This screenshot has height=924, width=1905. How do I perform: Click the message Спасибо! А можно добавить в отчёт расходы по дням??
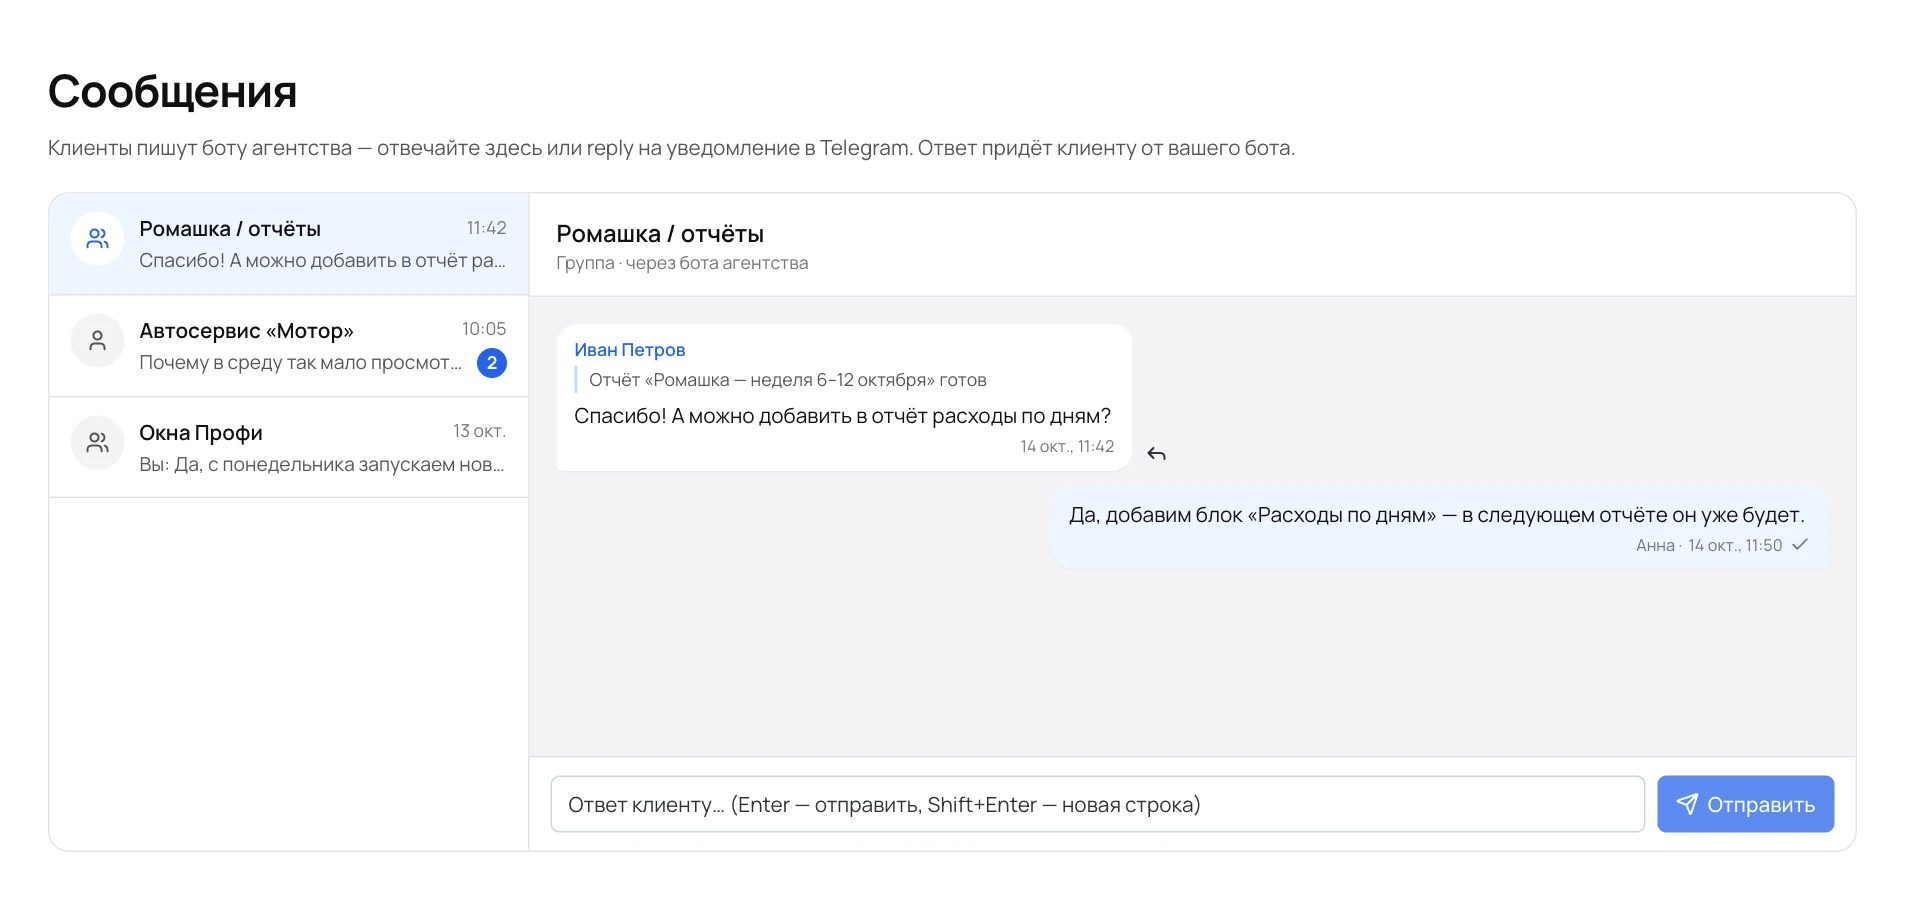click(842, 416)
